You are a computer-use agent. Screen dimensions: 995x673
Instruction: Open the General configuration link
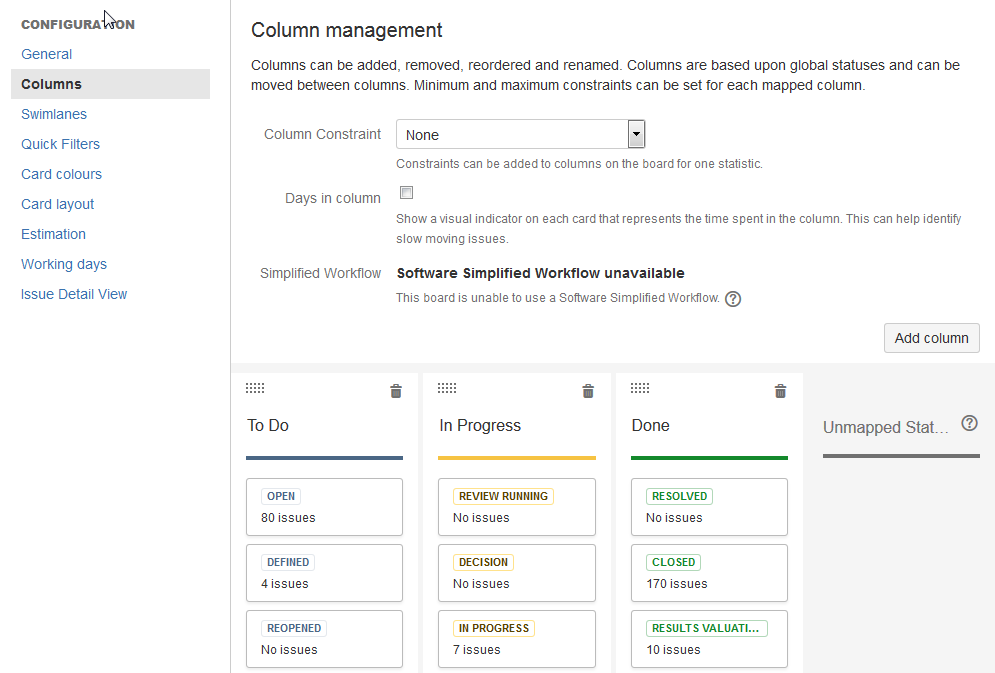click(46, 54)
